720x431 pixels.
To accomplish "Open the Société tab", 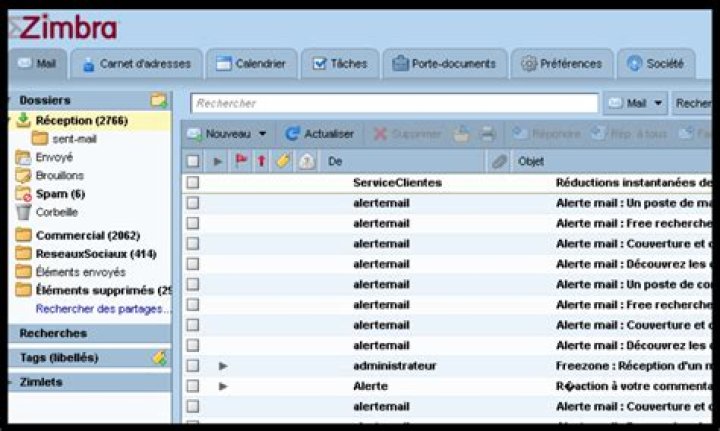I will (x=656, y=64).
